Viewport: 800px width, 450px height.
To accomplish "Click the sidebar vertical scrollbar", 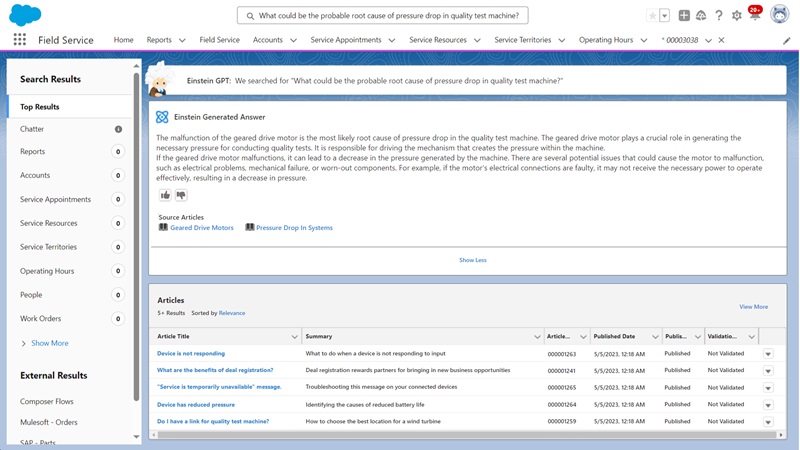I will click(136, 236).
